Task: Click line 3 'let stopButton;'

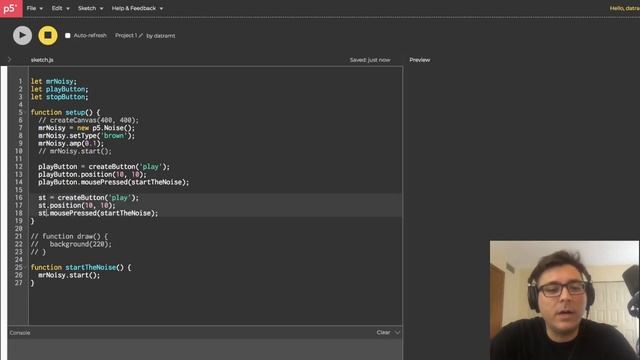Action: 60,97
